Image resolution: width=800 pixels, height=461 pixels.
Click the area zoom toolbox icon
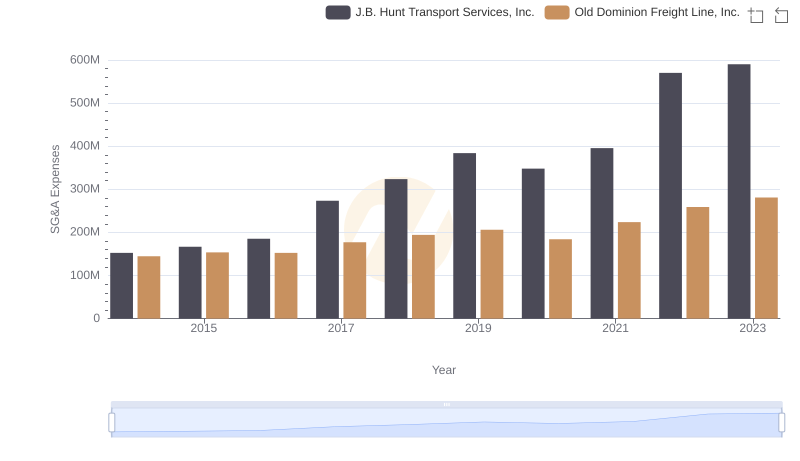coord(756,15)
